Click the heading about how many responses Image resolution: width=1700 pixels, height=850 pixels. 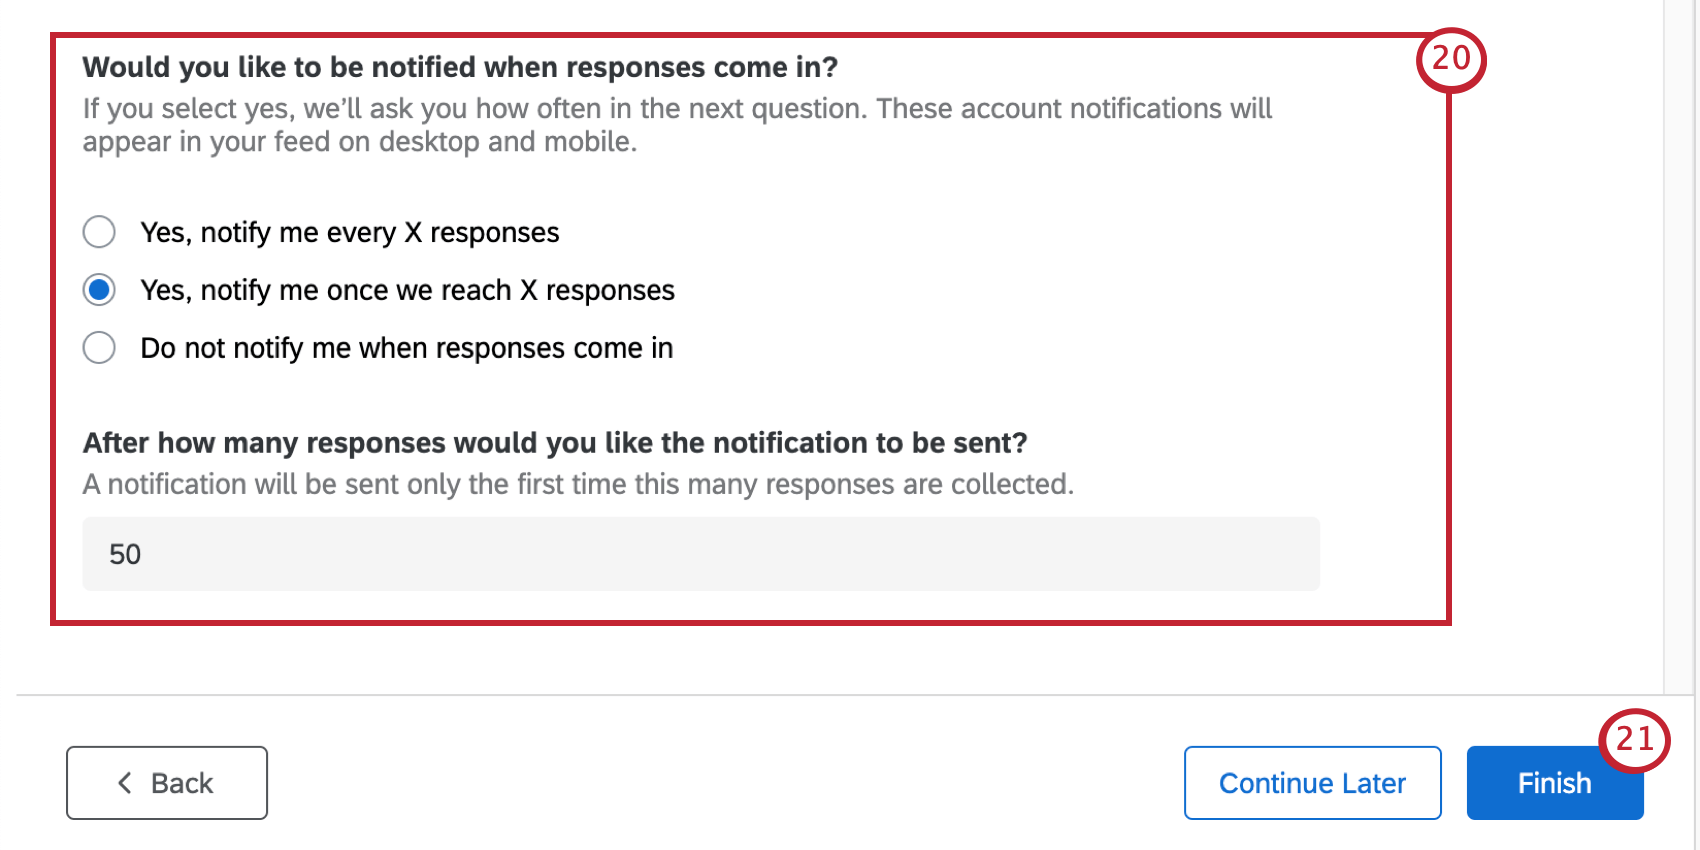[554, 442]
